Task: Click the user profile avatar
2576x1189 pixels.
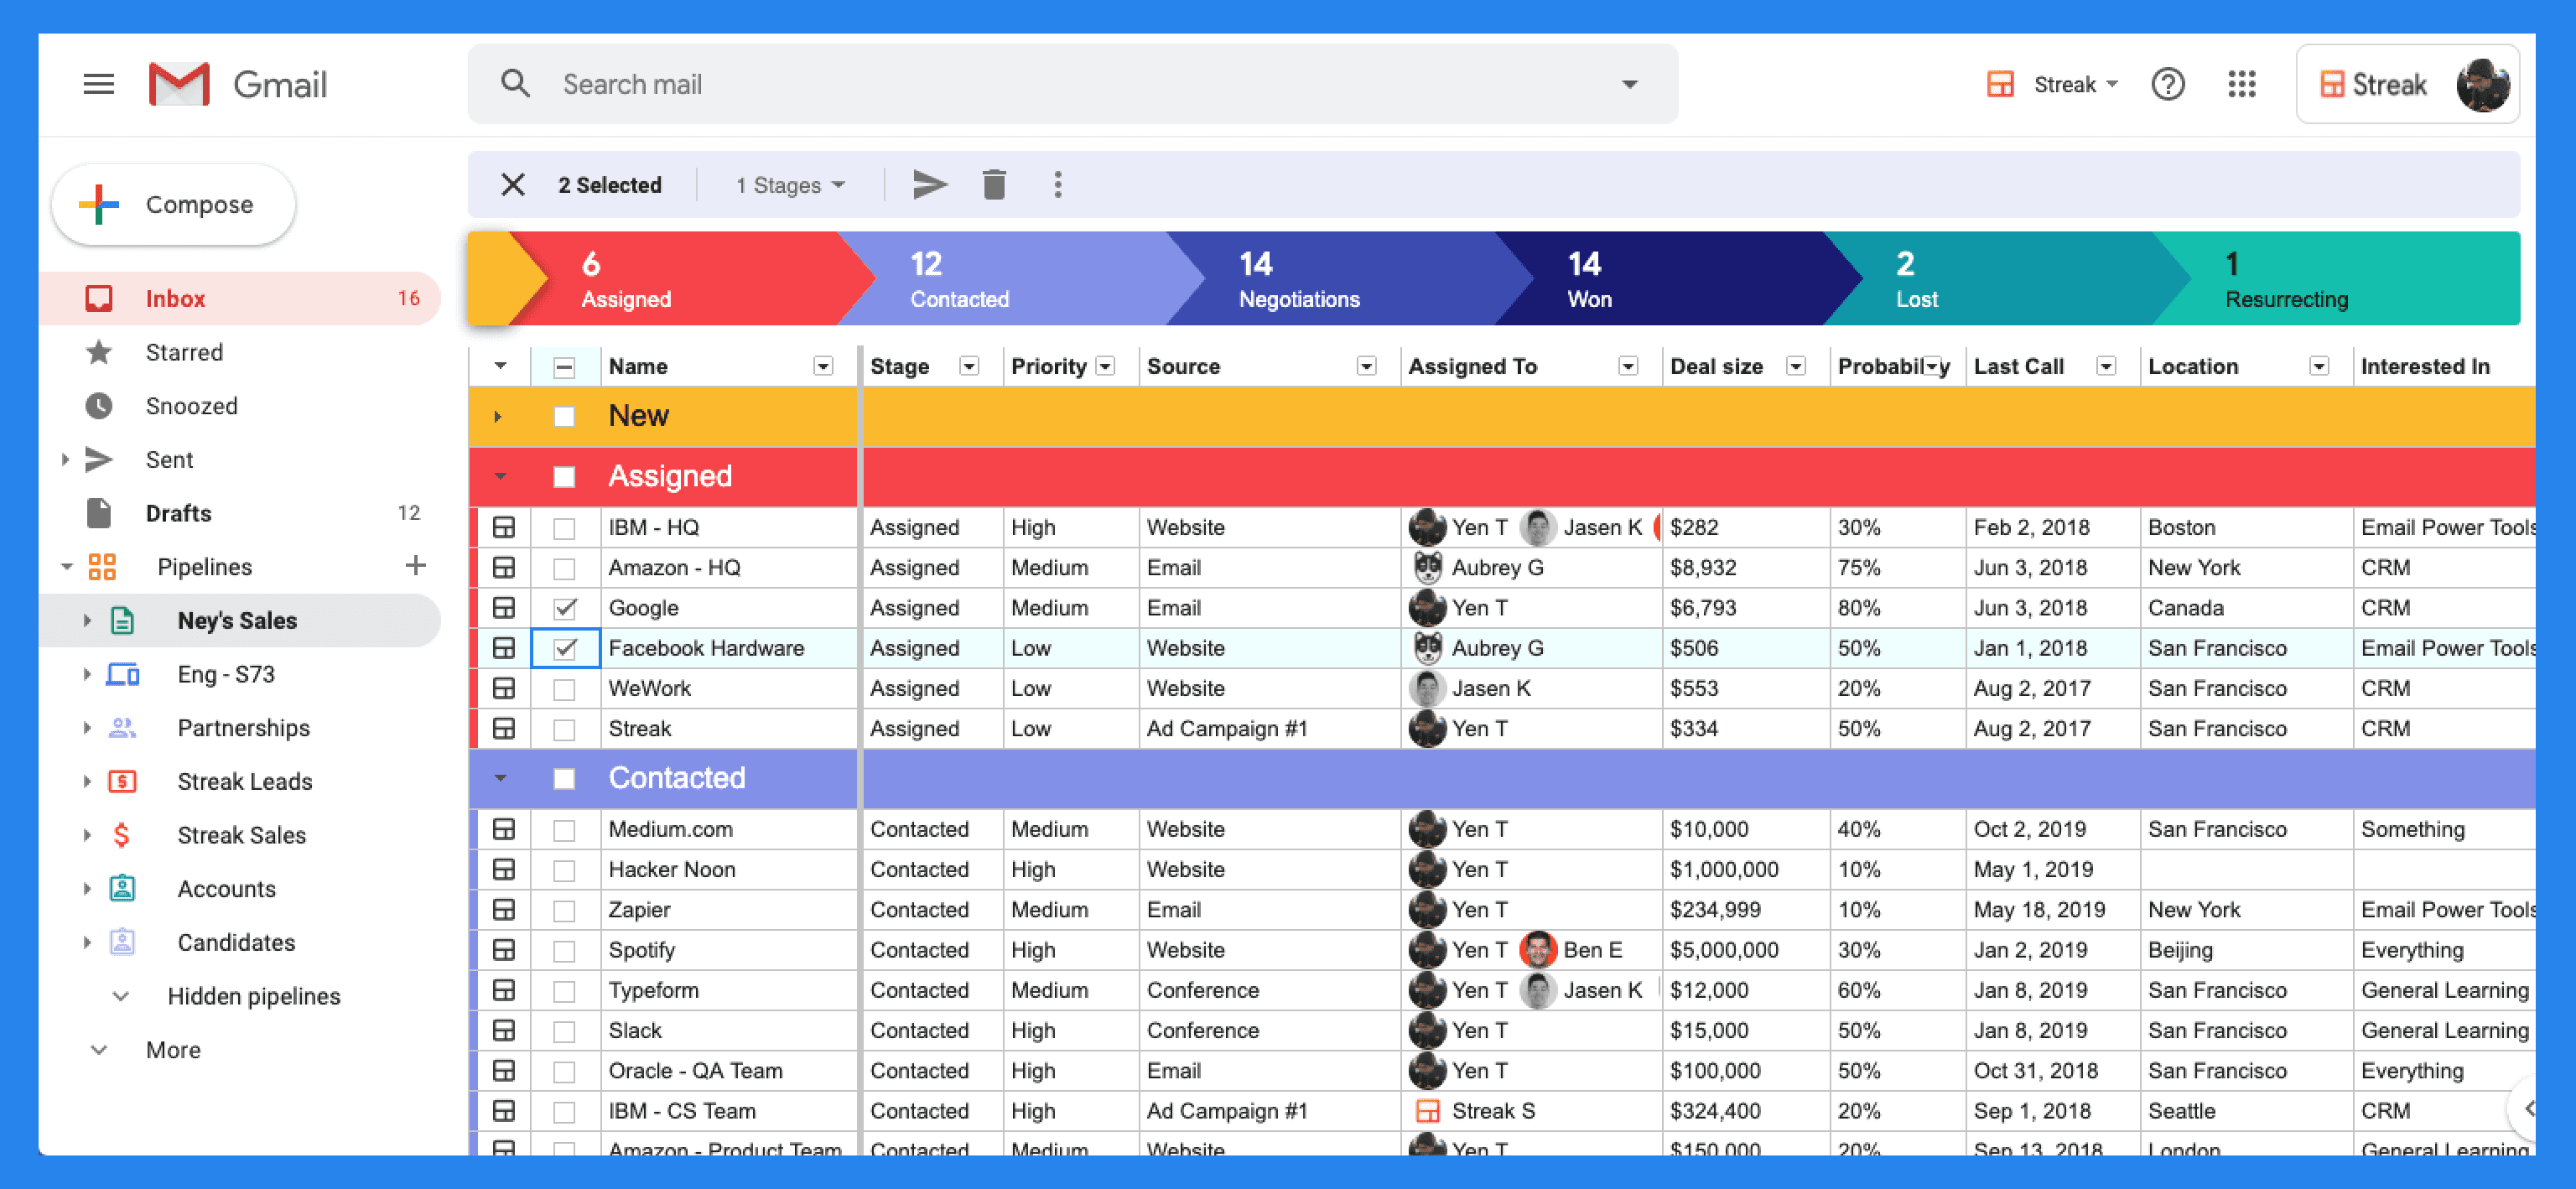Action: click(x=2482, y=85)
